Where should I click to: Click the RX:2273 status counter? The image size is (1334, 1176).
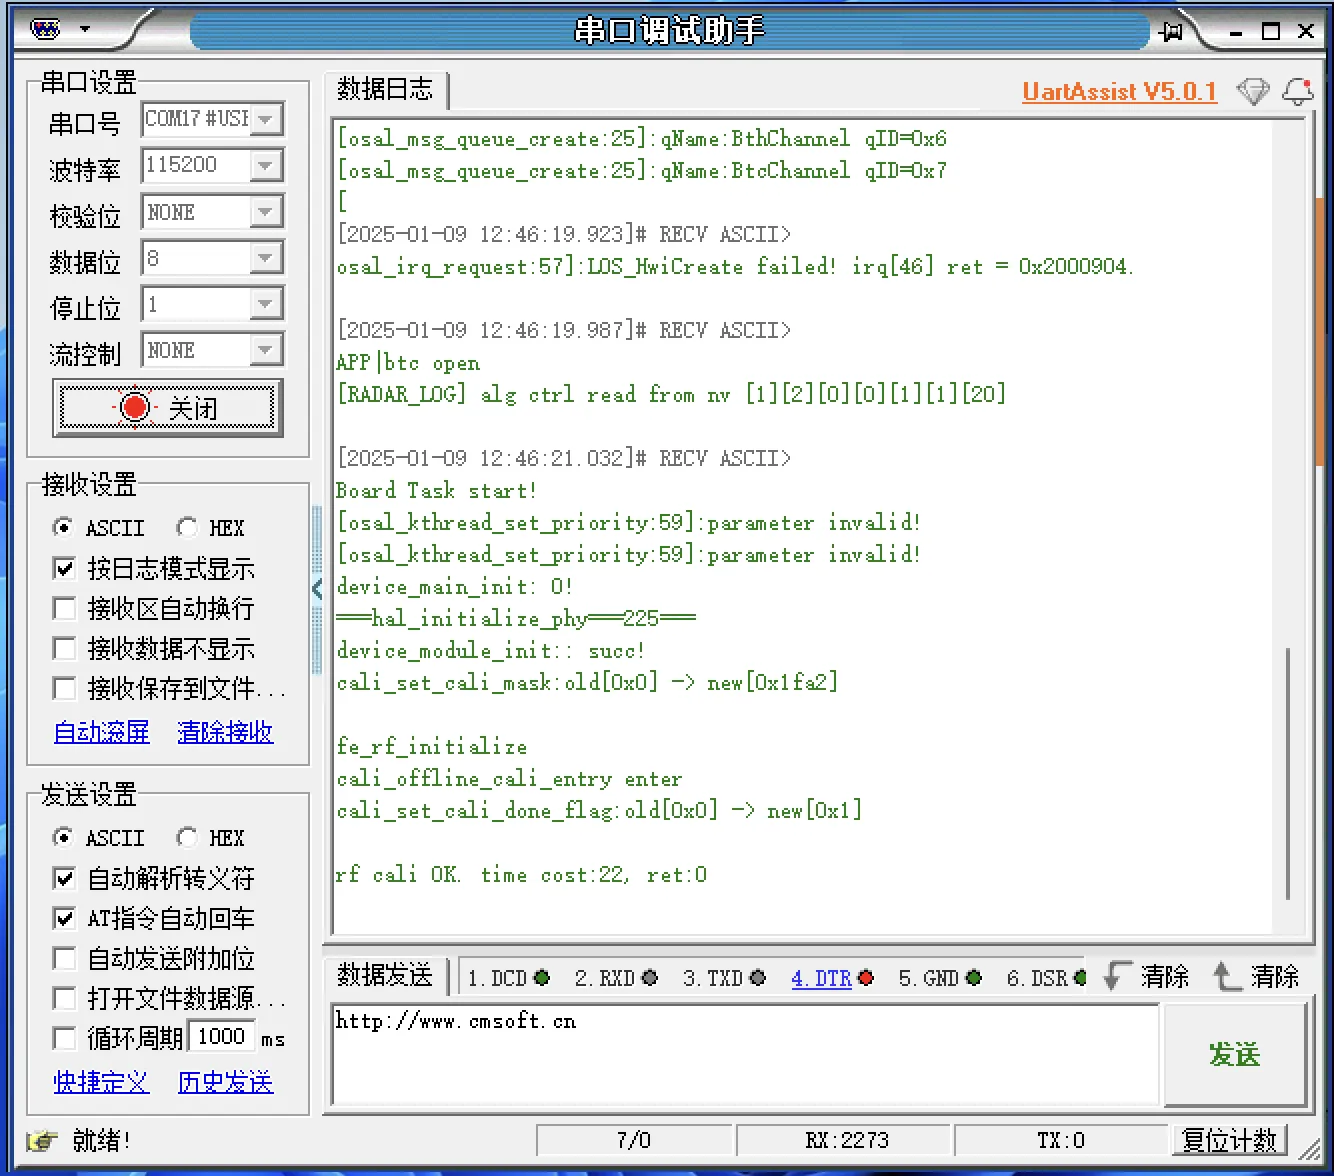point(846,1140)
